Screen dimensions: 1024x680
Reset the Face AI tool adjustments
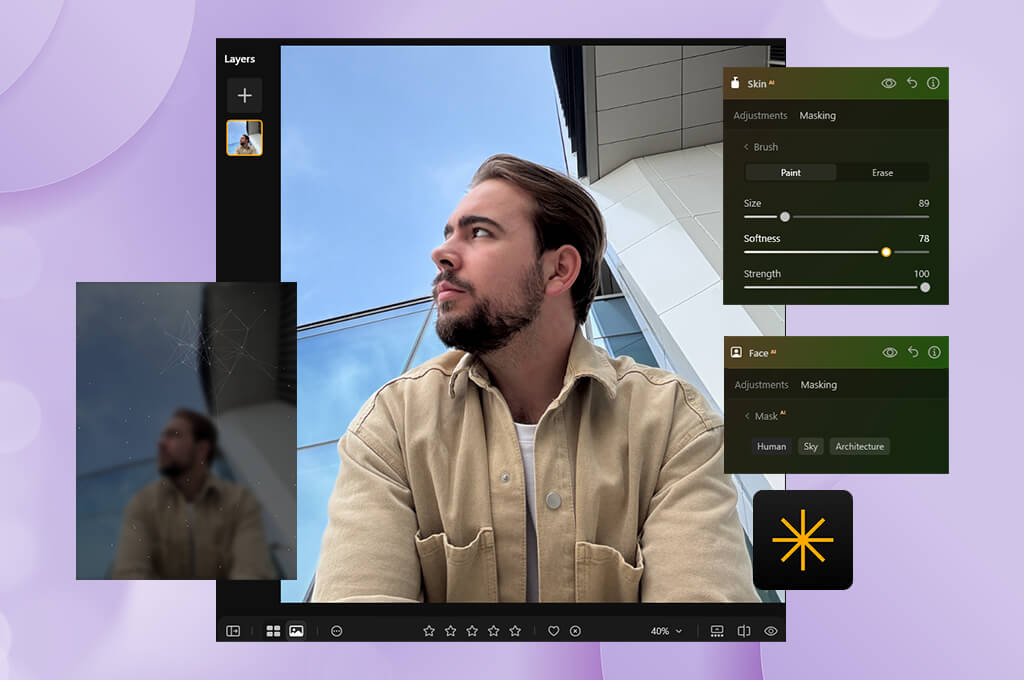pyautogui.click(x=913, y=351)
